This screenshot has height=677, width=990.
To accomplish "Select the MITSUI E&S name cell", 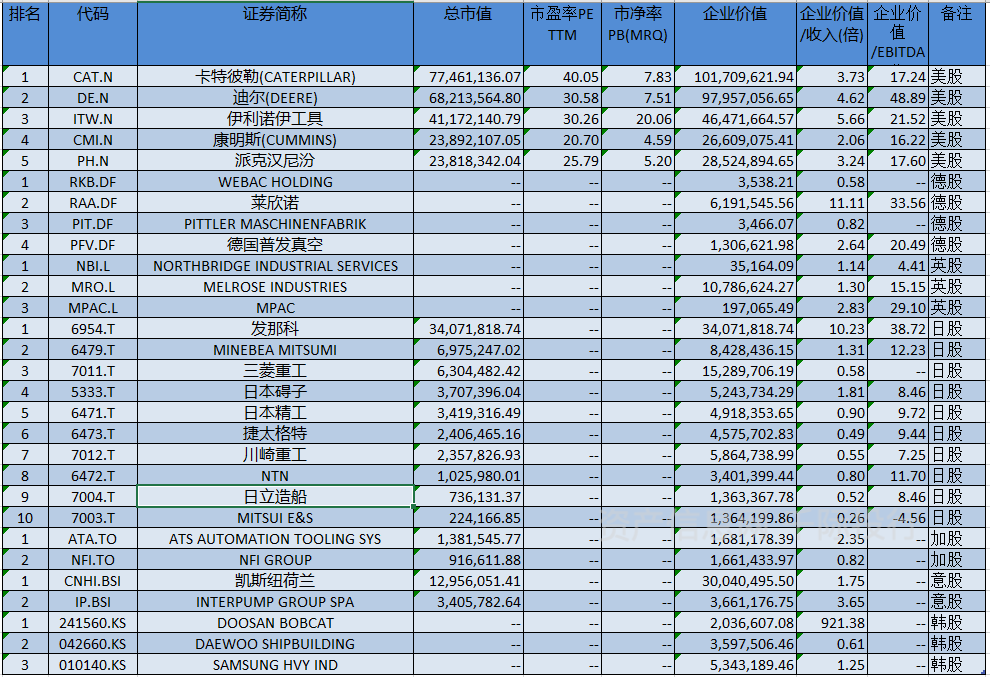I will click(x=275, y=518).
